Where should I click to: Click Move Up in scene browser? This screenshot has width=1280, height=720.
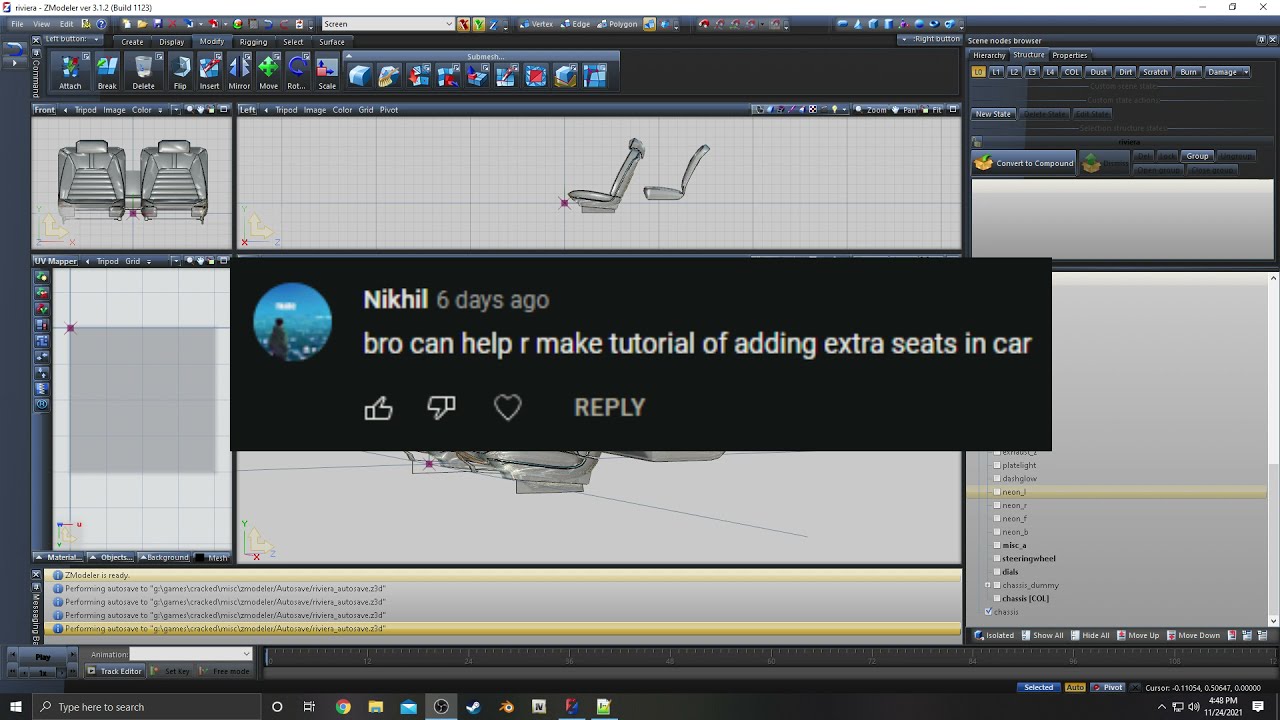[x=1138, y=635]
